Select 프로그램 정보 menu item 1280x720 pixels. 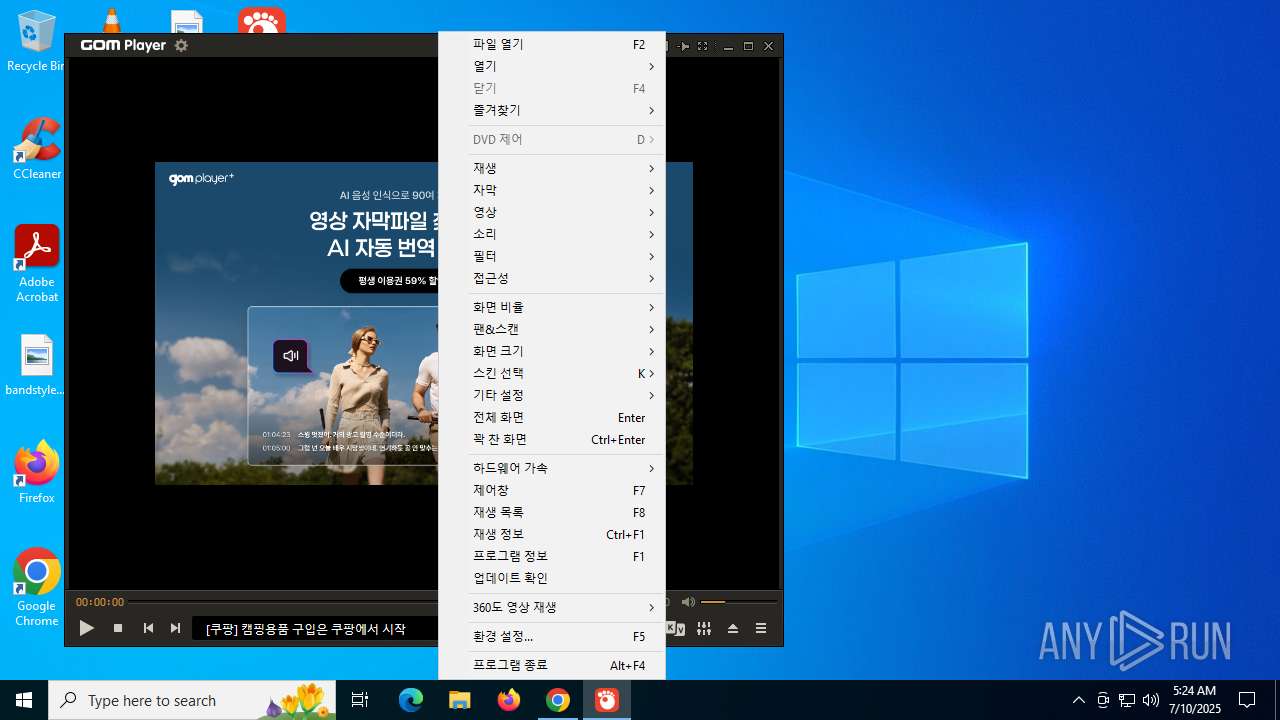coord(552,556)
